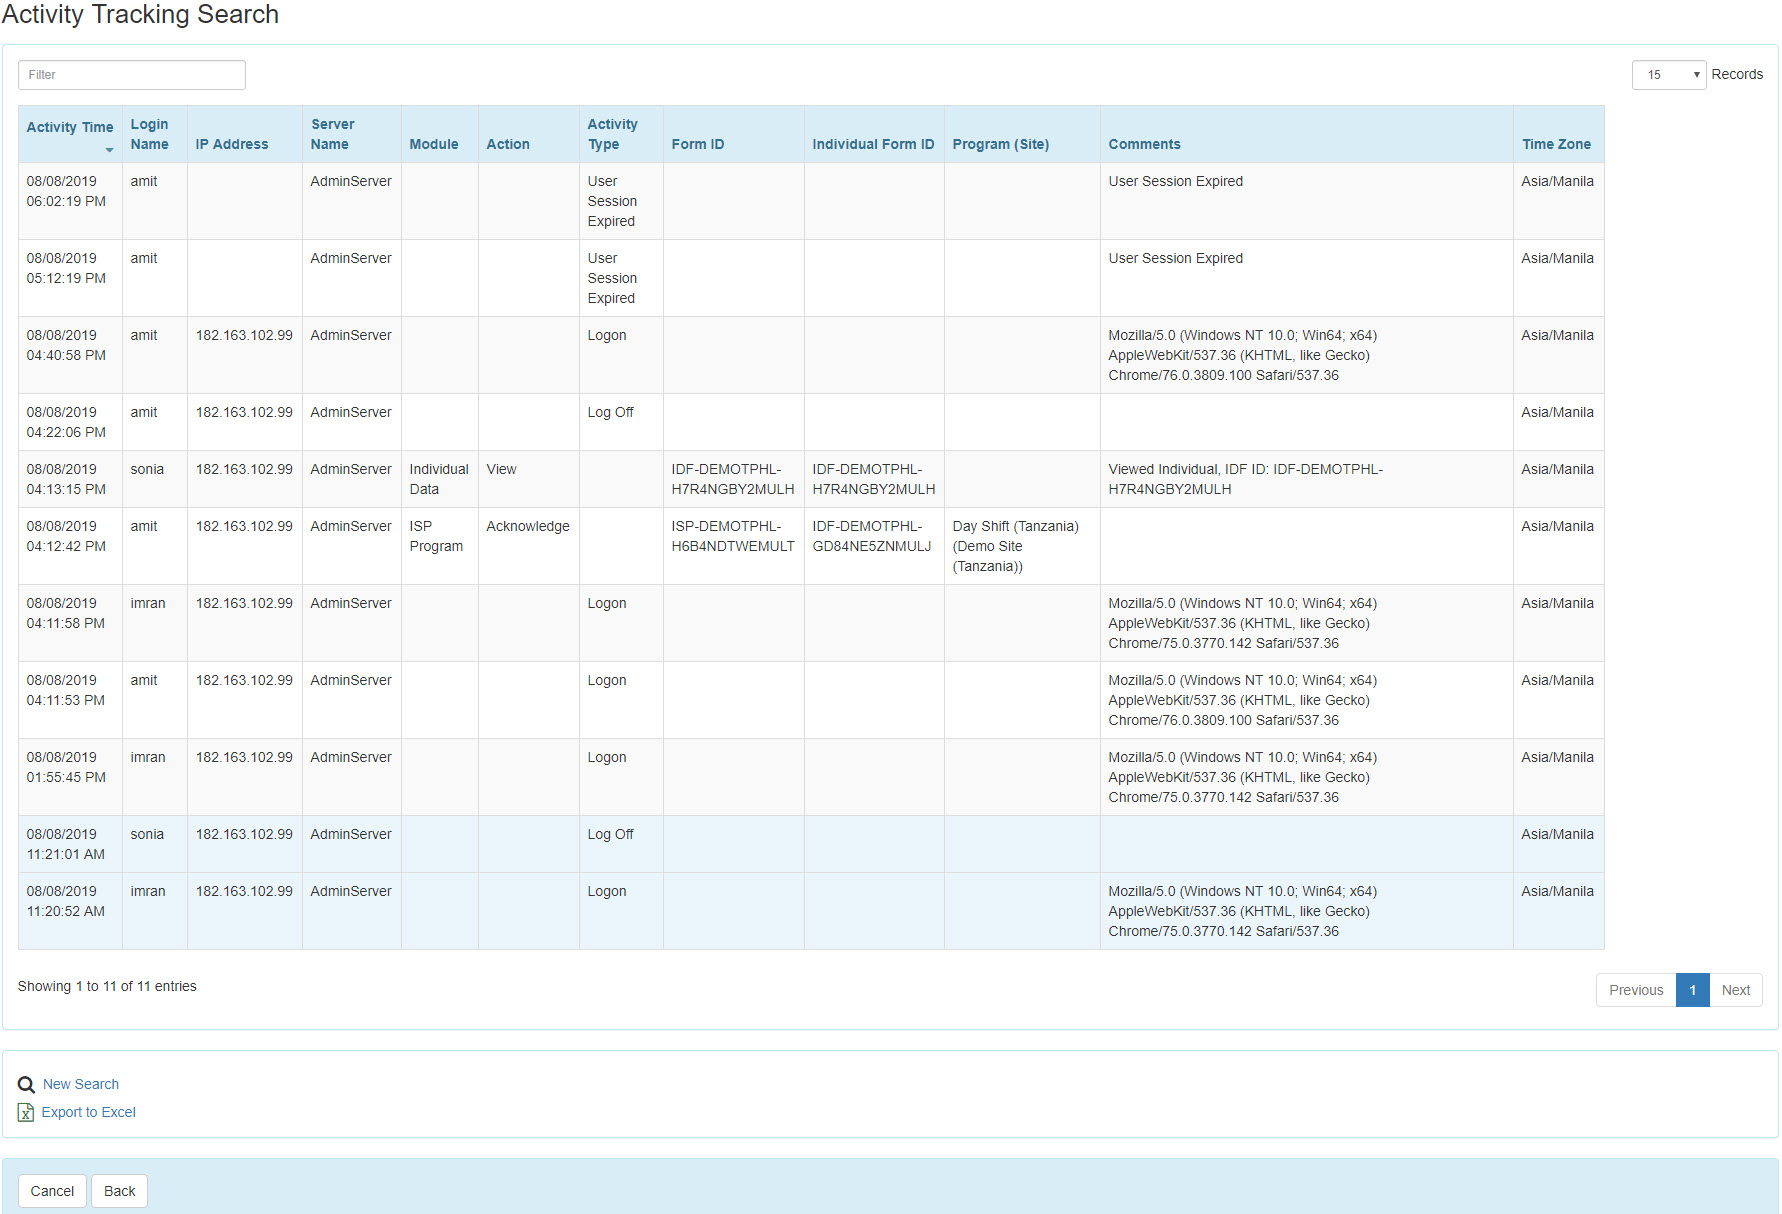This screenshot has height=1214, width=1782.
Task: Sort by Form ID column header
Action: (x=734, y=134)
